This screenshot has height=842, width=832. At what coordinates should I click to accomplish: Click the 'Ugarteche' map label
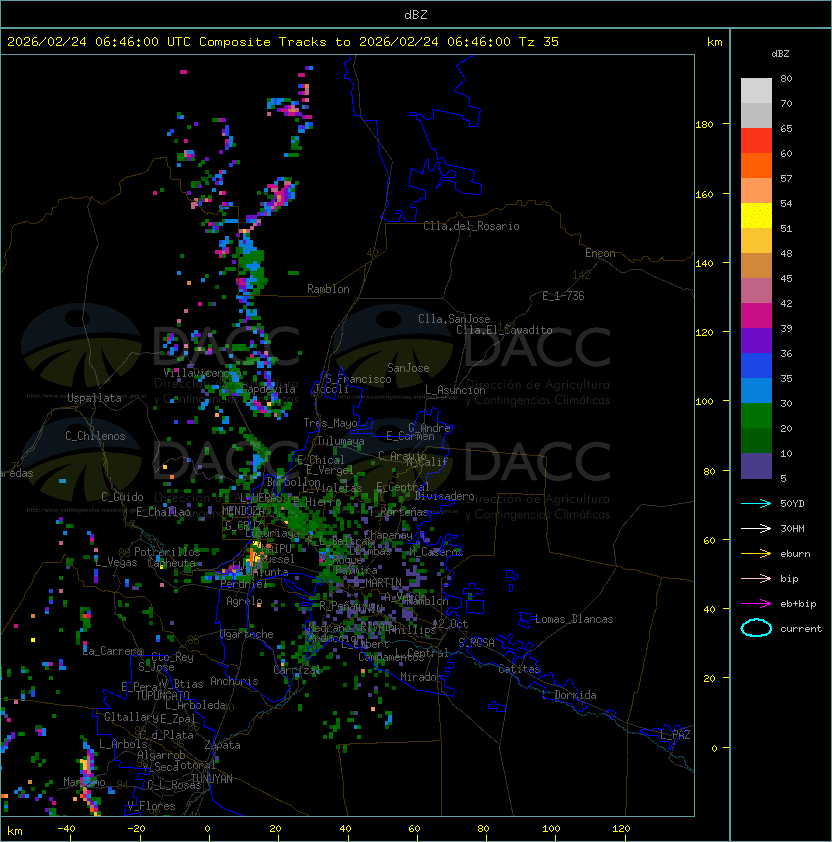(247, 634)
